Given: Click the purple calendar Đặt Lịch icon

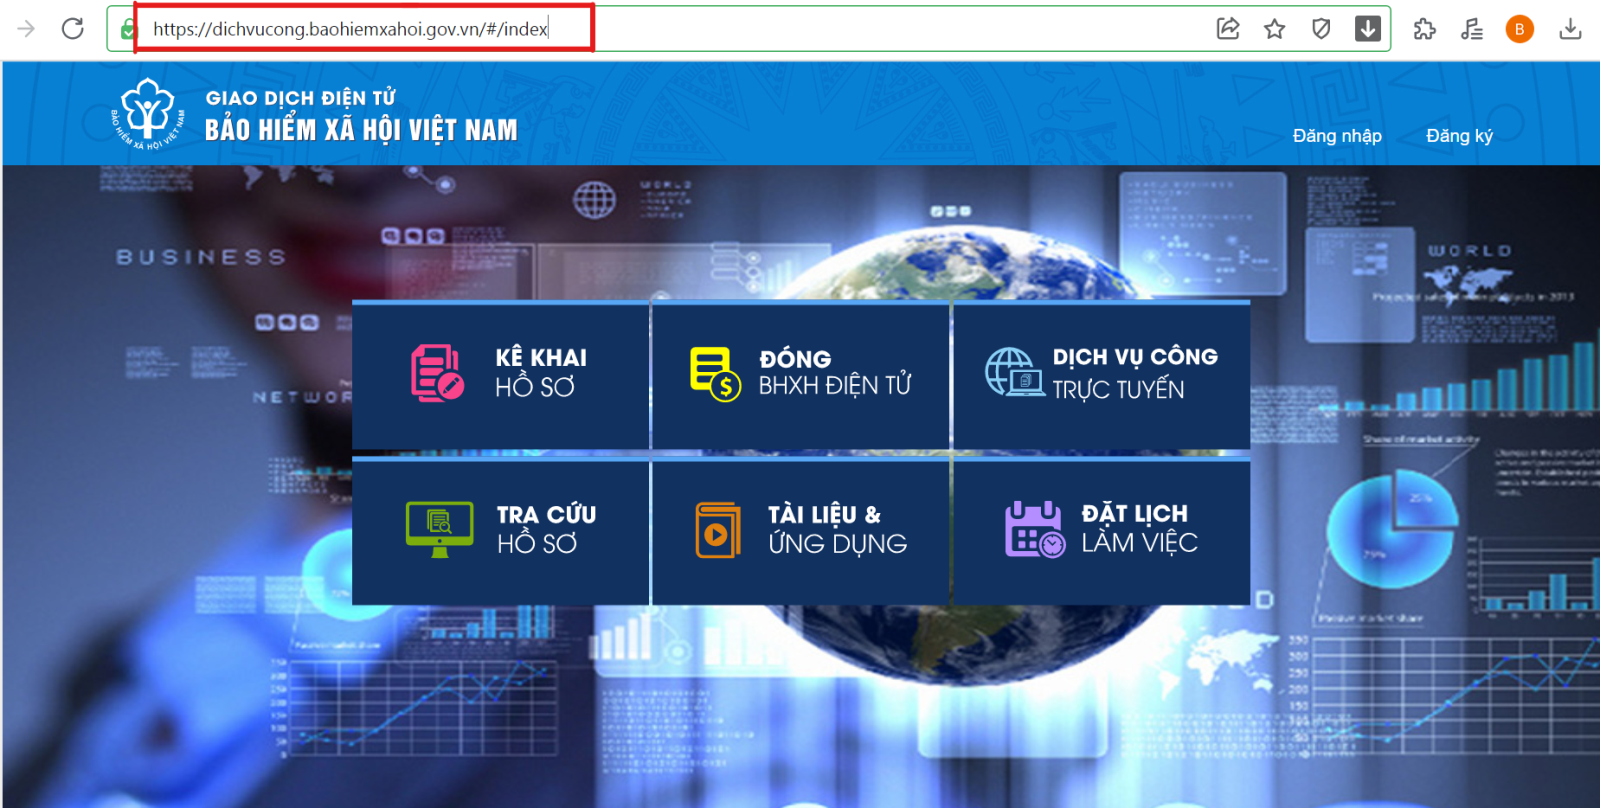Looking at the screenshot, I should coord(1035,529).
